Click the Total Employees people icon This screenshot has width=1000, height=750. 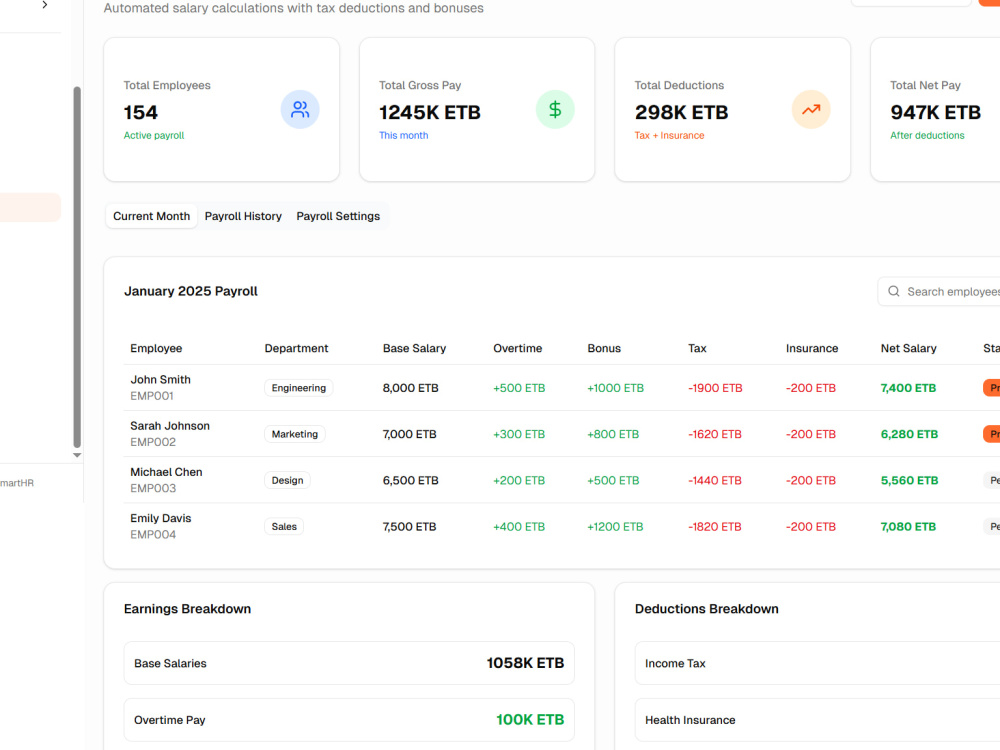click(300, 110)
